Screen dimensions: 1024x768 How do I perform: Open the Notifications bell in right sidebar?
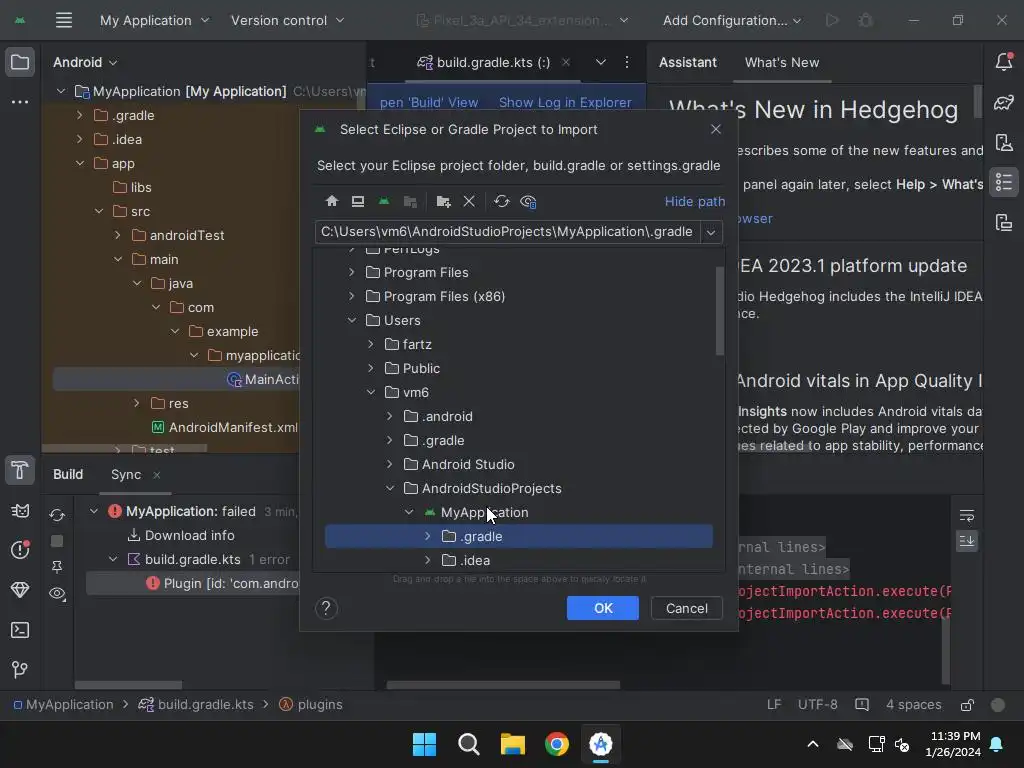pos(1004,62)
